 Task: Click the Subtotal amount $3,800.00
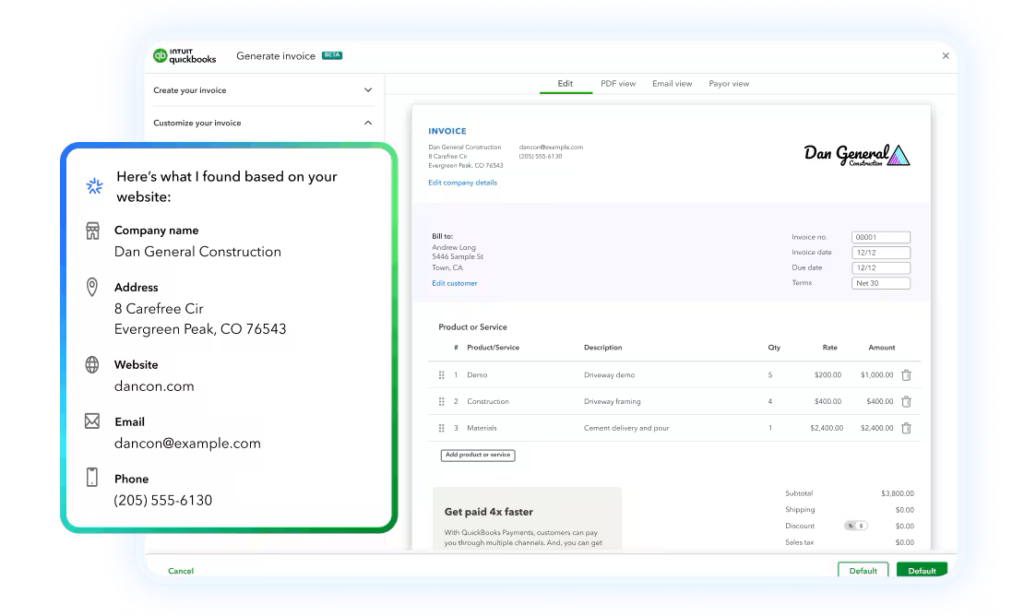pyautogui.click(x=897, y=494)
